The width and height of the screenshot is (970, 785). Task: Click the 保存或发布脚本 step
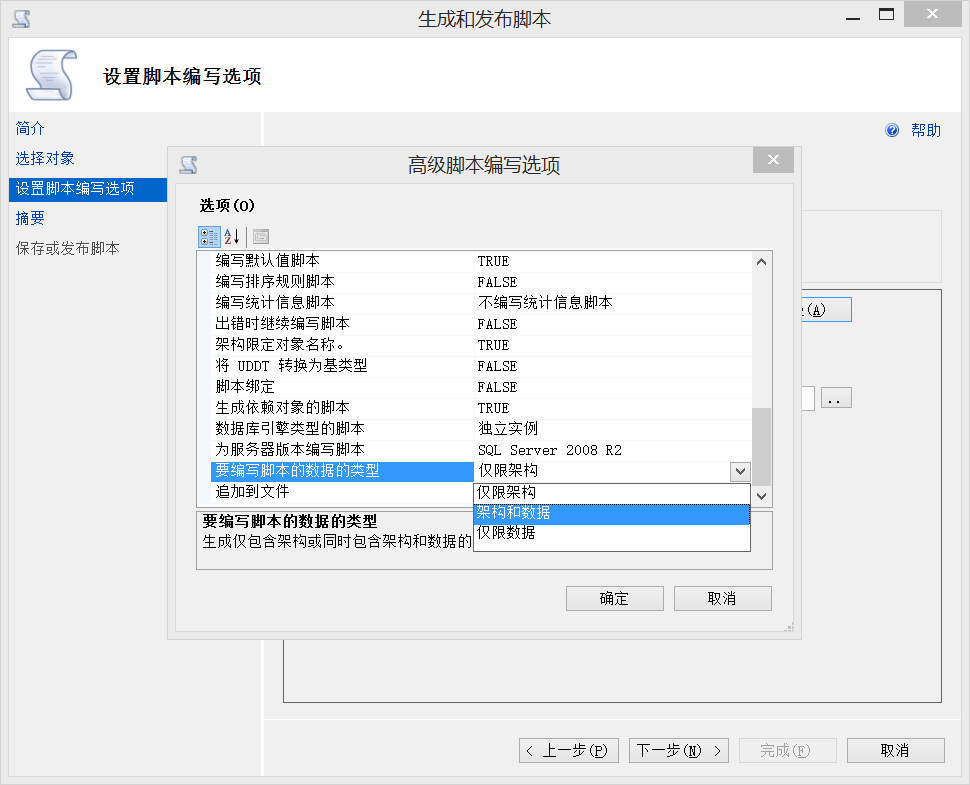[x=67, y=248]
